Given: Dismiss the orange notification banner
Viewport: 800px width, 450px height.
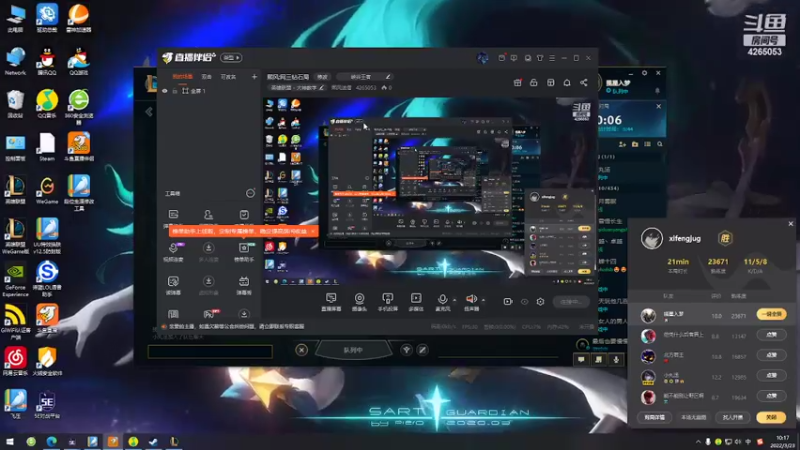Looking at the screenshot, I should click(313, 231).
